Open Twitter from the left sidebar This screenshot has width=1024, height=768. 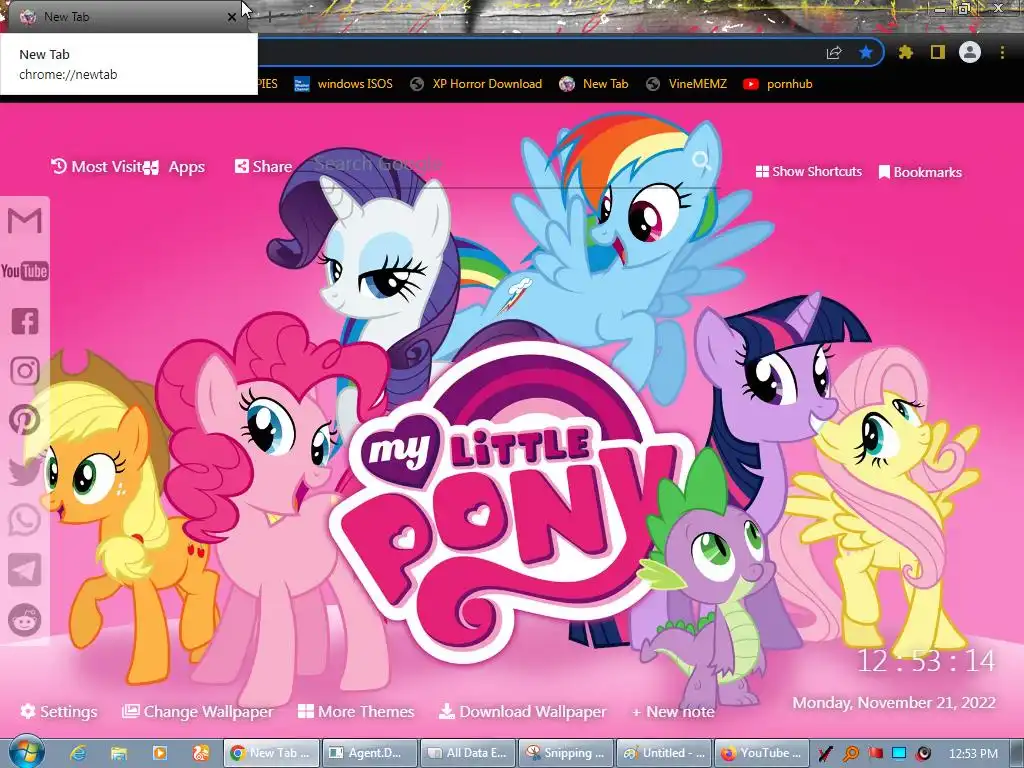(x=25, y=470)
